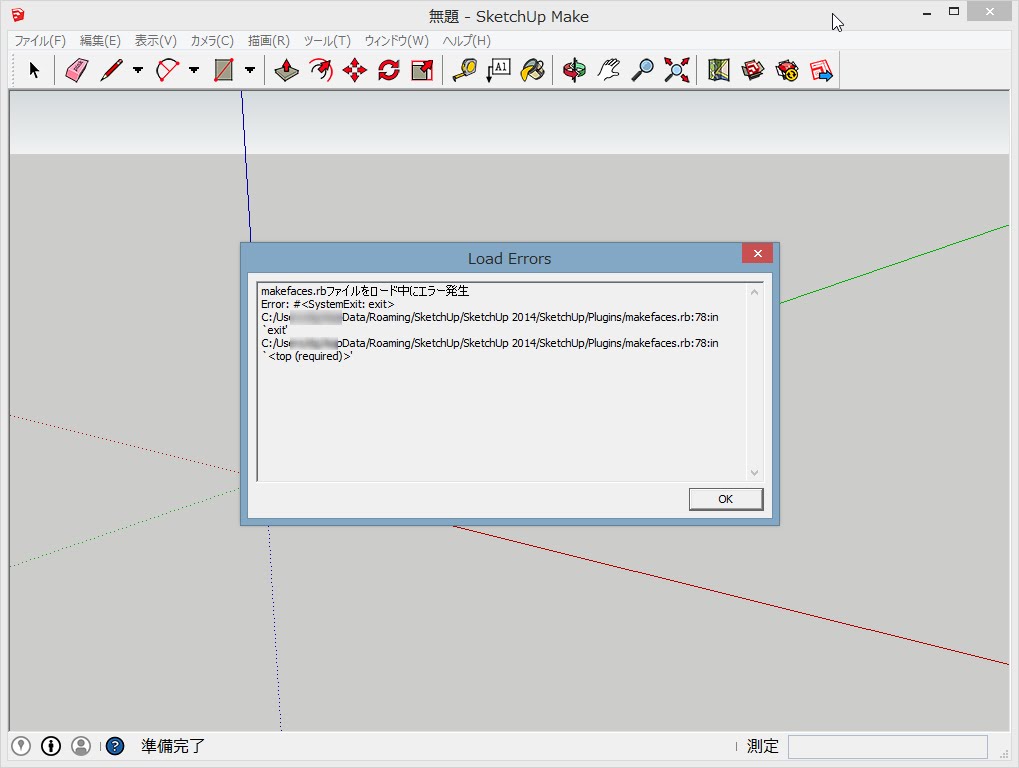The width and height of the screenshot is (1019, 768).
Task: Toggle the Instructor help question icon
Action: [x=114, y=746]
